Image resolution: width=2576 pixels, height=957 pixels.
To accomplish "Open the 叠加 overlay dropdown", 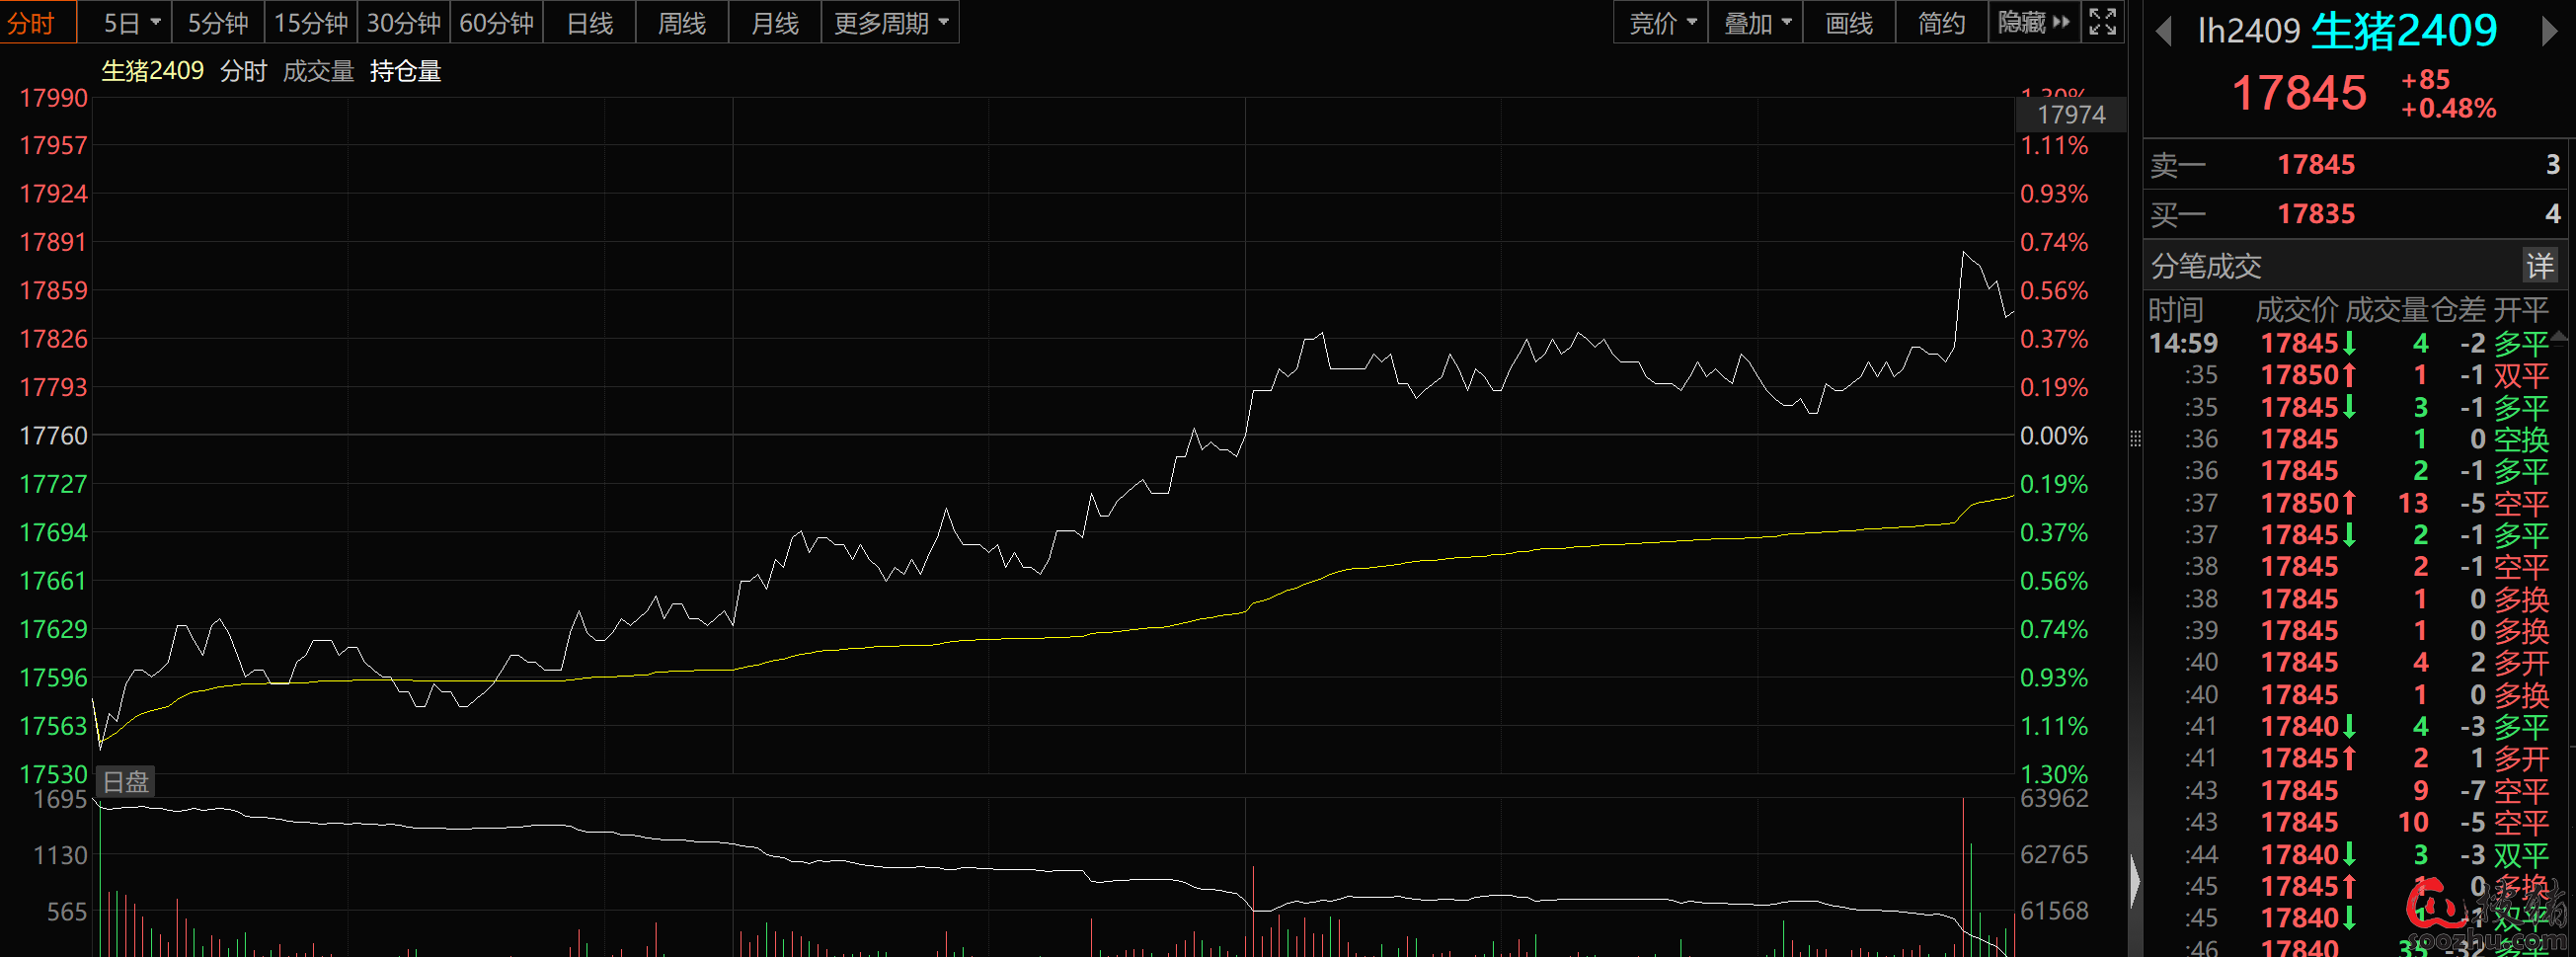I will (x=1756, y=22).
